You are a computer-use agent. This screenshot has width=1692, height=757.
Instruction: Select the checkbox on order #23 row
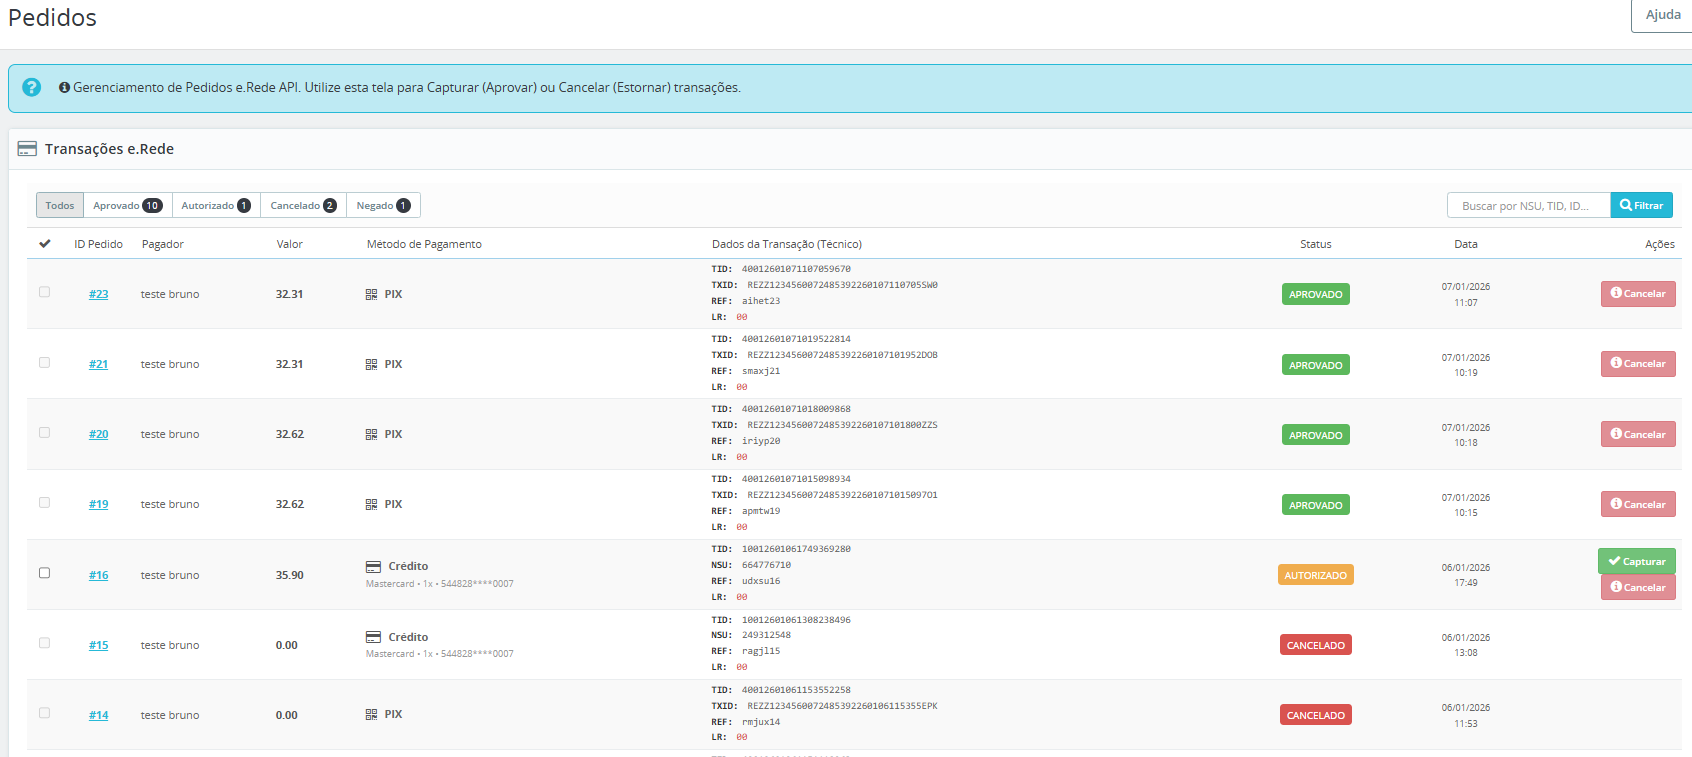44,292
